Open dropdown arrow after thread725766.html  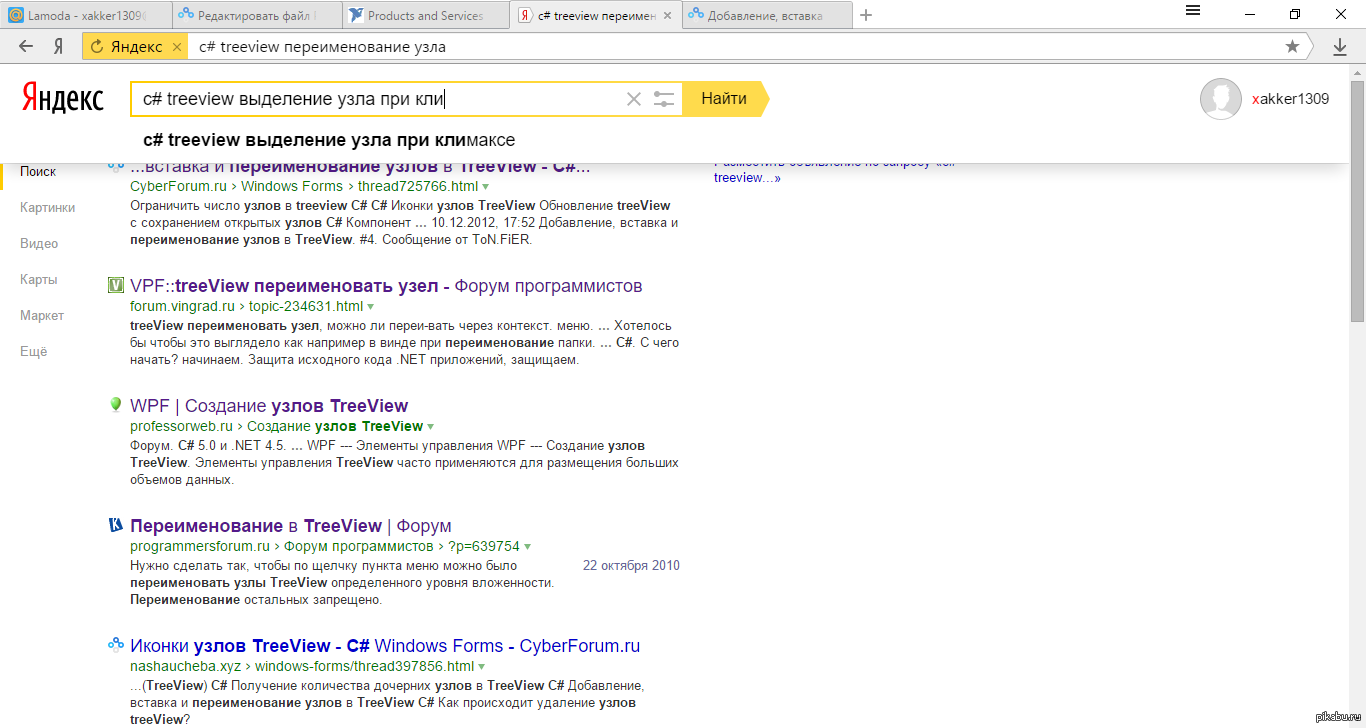(x=485, y=187)
